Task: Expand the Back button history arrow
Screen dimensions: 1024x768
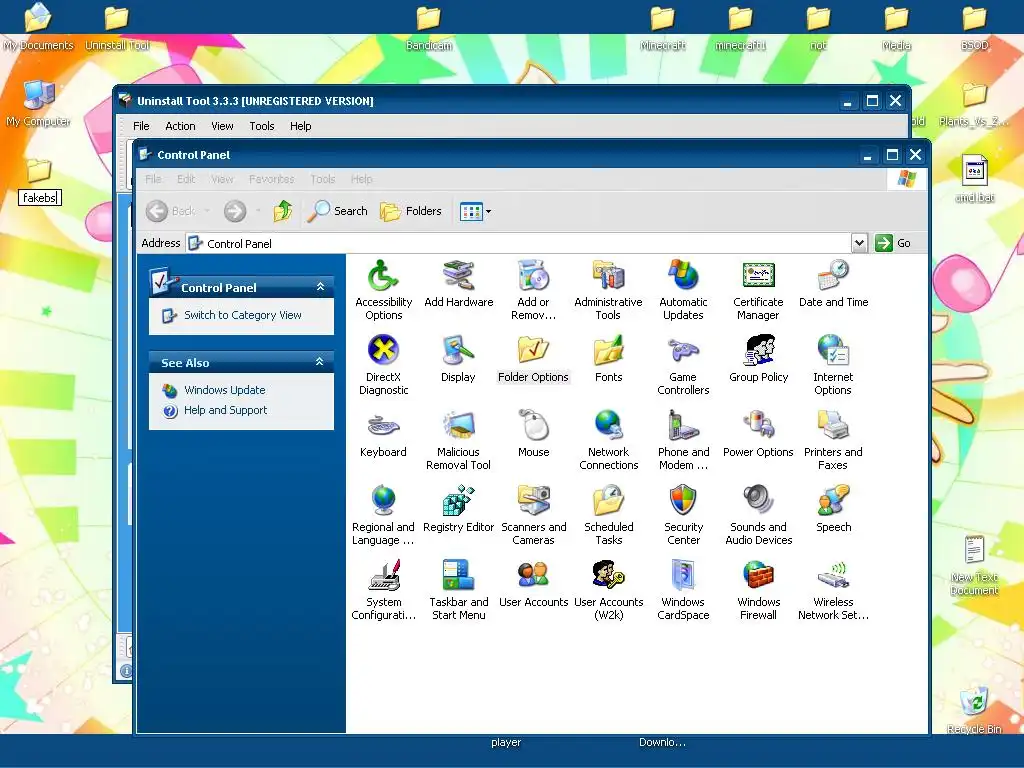Action: click(207, 211)
